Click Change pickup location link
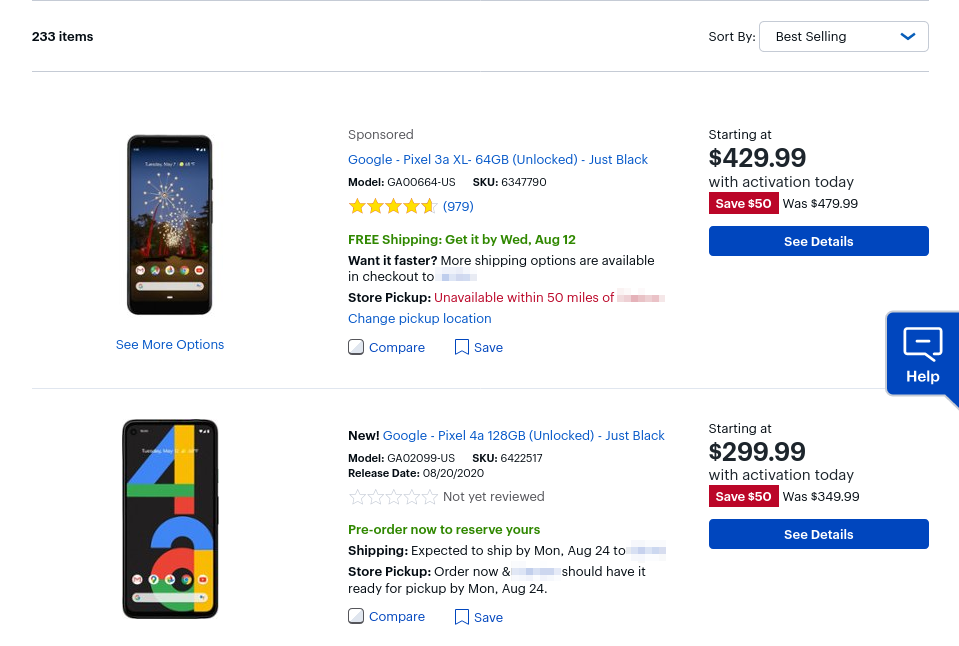959x646 pixels. coord(419,318)
